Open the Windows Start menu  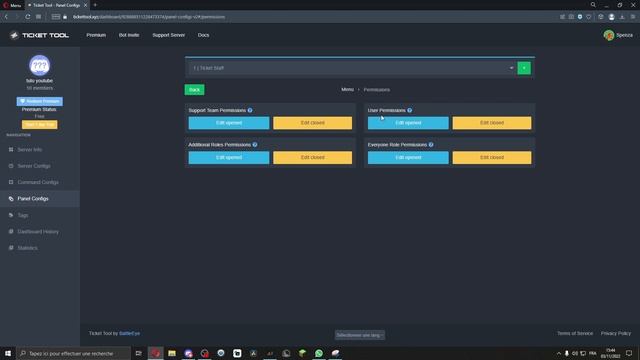[8, 353]
